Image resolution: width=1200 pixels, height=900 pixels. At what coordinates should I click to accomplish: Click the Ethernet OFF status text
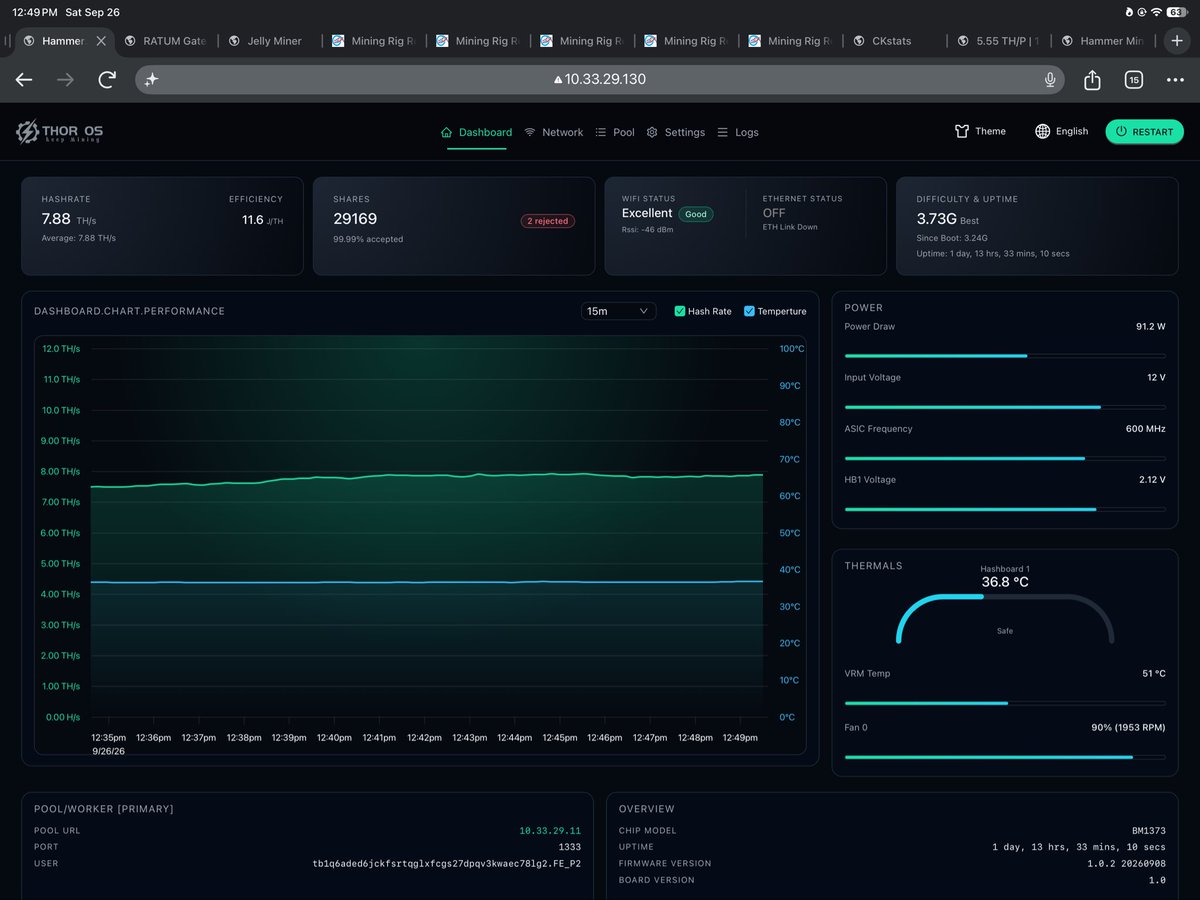(x=774, y=213)
